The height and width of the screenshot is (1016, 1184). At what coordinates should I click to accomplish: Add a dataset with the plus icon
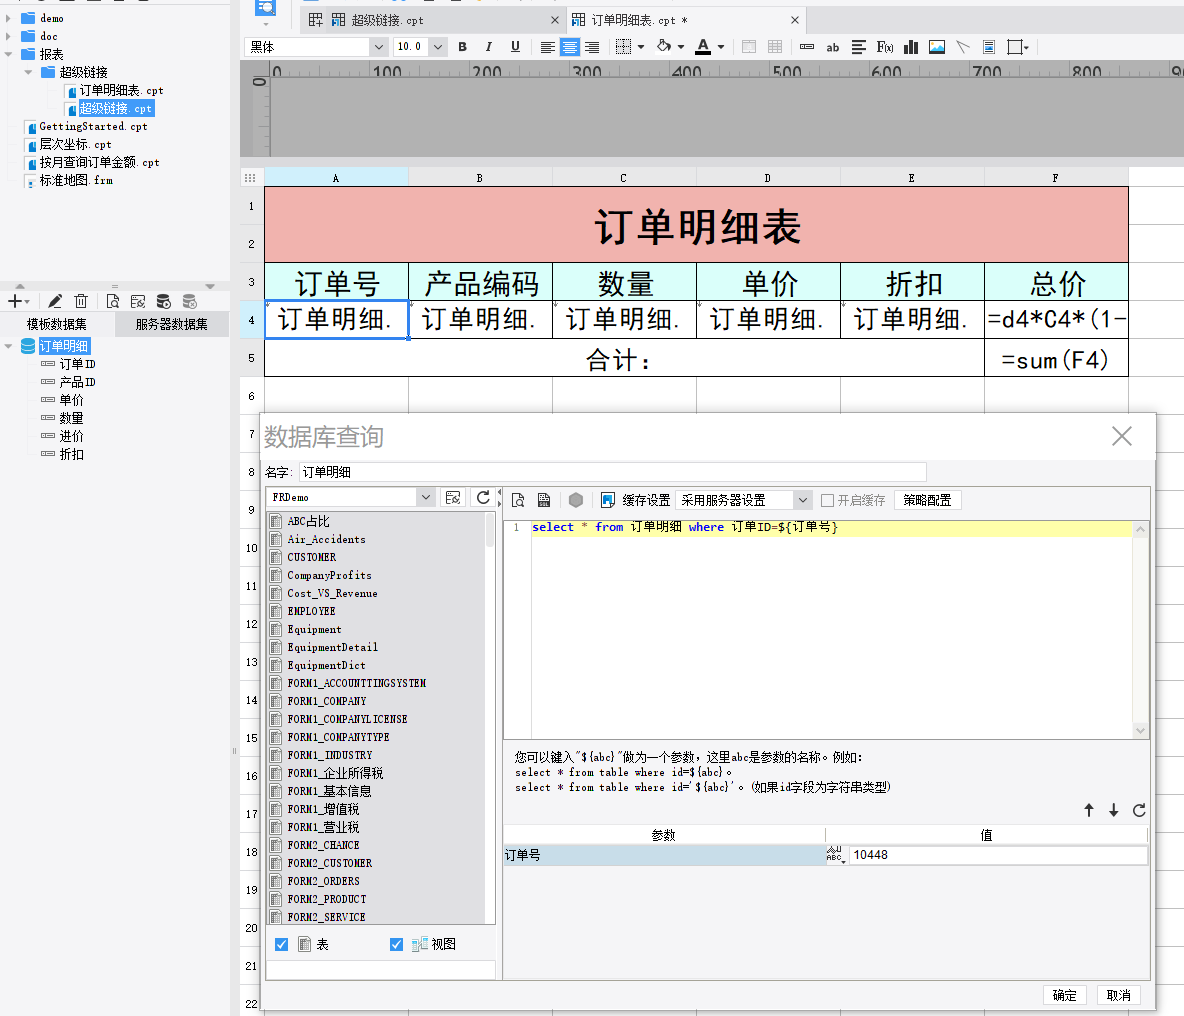pyautogui.click(x=14, y=302)
